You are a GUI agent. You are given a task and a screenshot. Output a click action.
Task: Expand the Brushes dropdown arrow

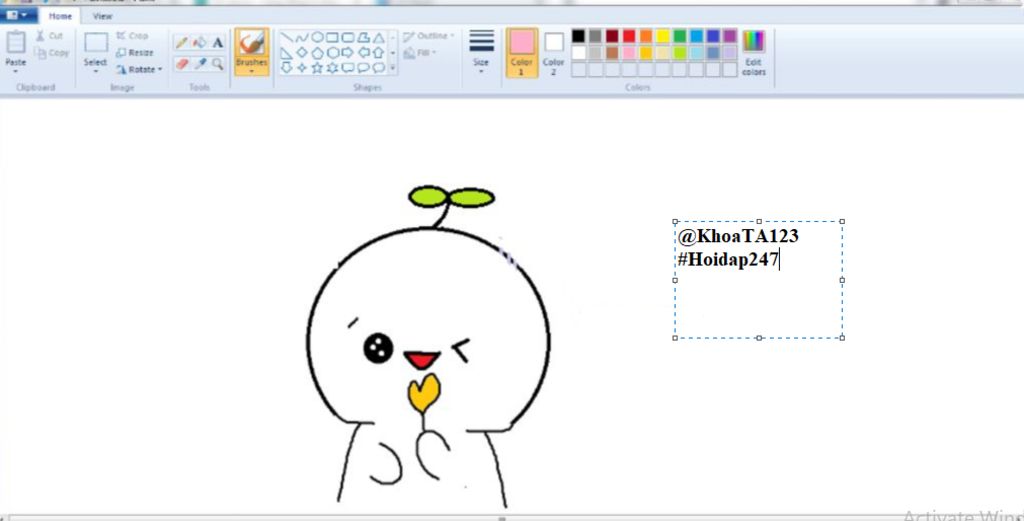point(251,71)
